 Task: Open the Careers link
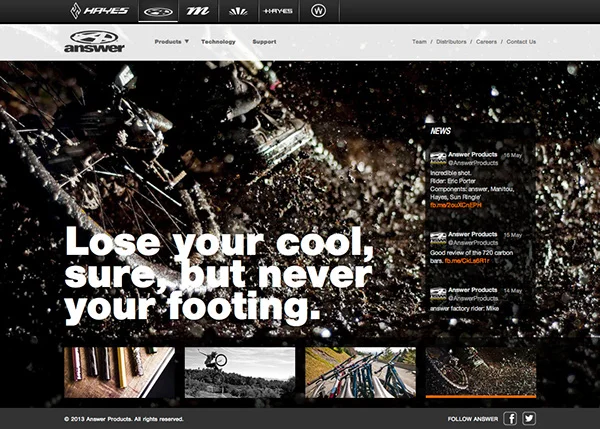486,41
